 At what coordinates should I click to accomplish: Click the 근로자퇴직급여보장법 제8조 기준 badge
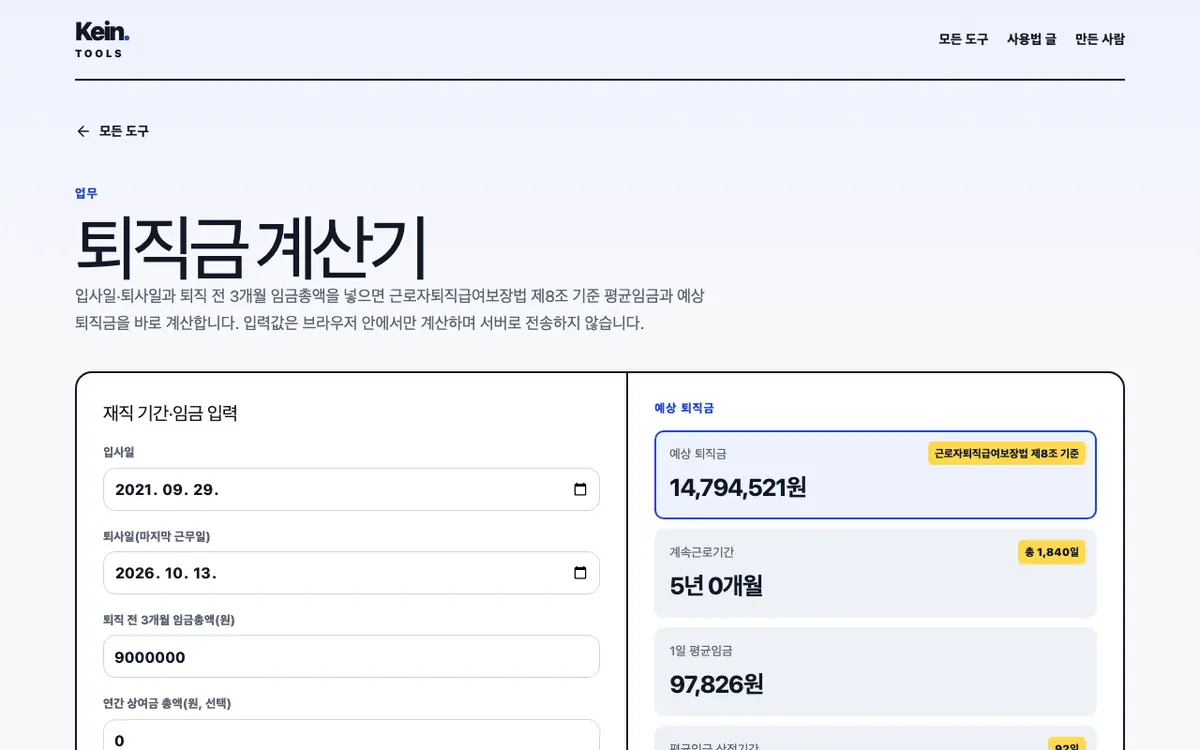(x=1006, y=453)
